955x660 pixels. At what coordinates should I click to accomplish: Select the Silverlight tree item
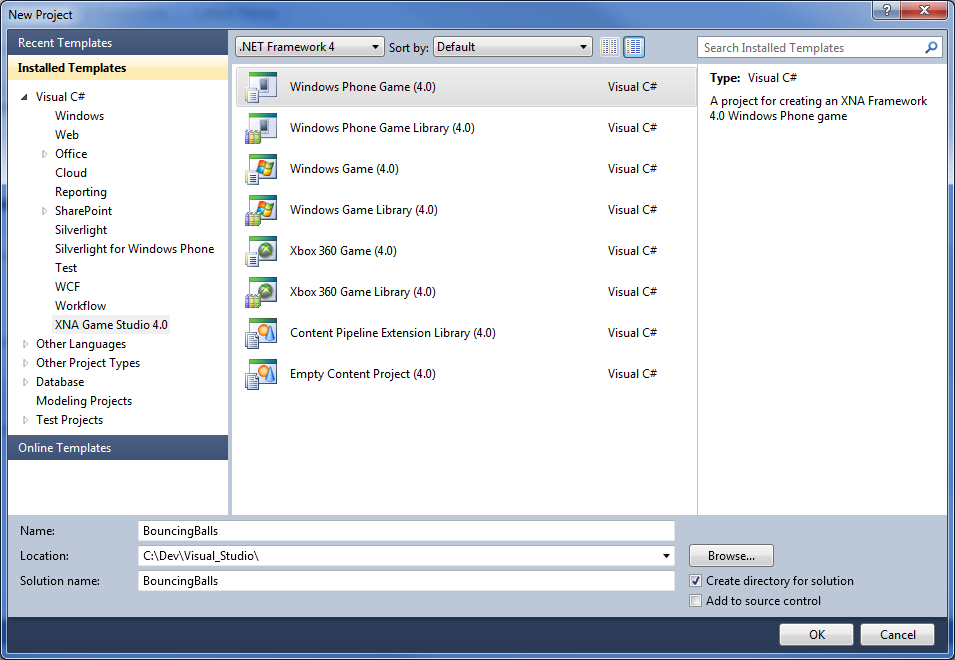coord(80,230)
